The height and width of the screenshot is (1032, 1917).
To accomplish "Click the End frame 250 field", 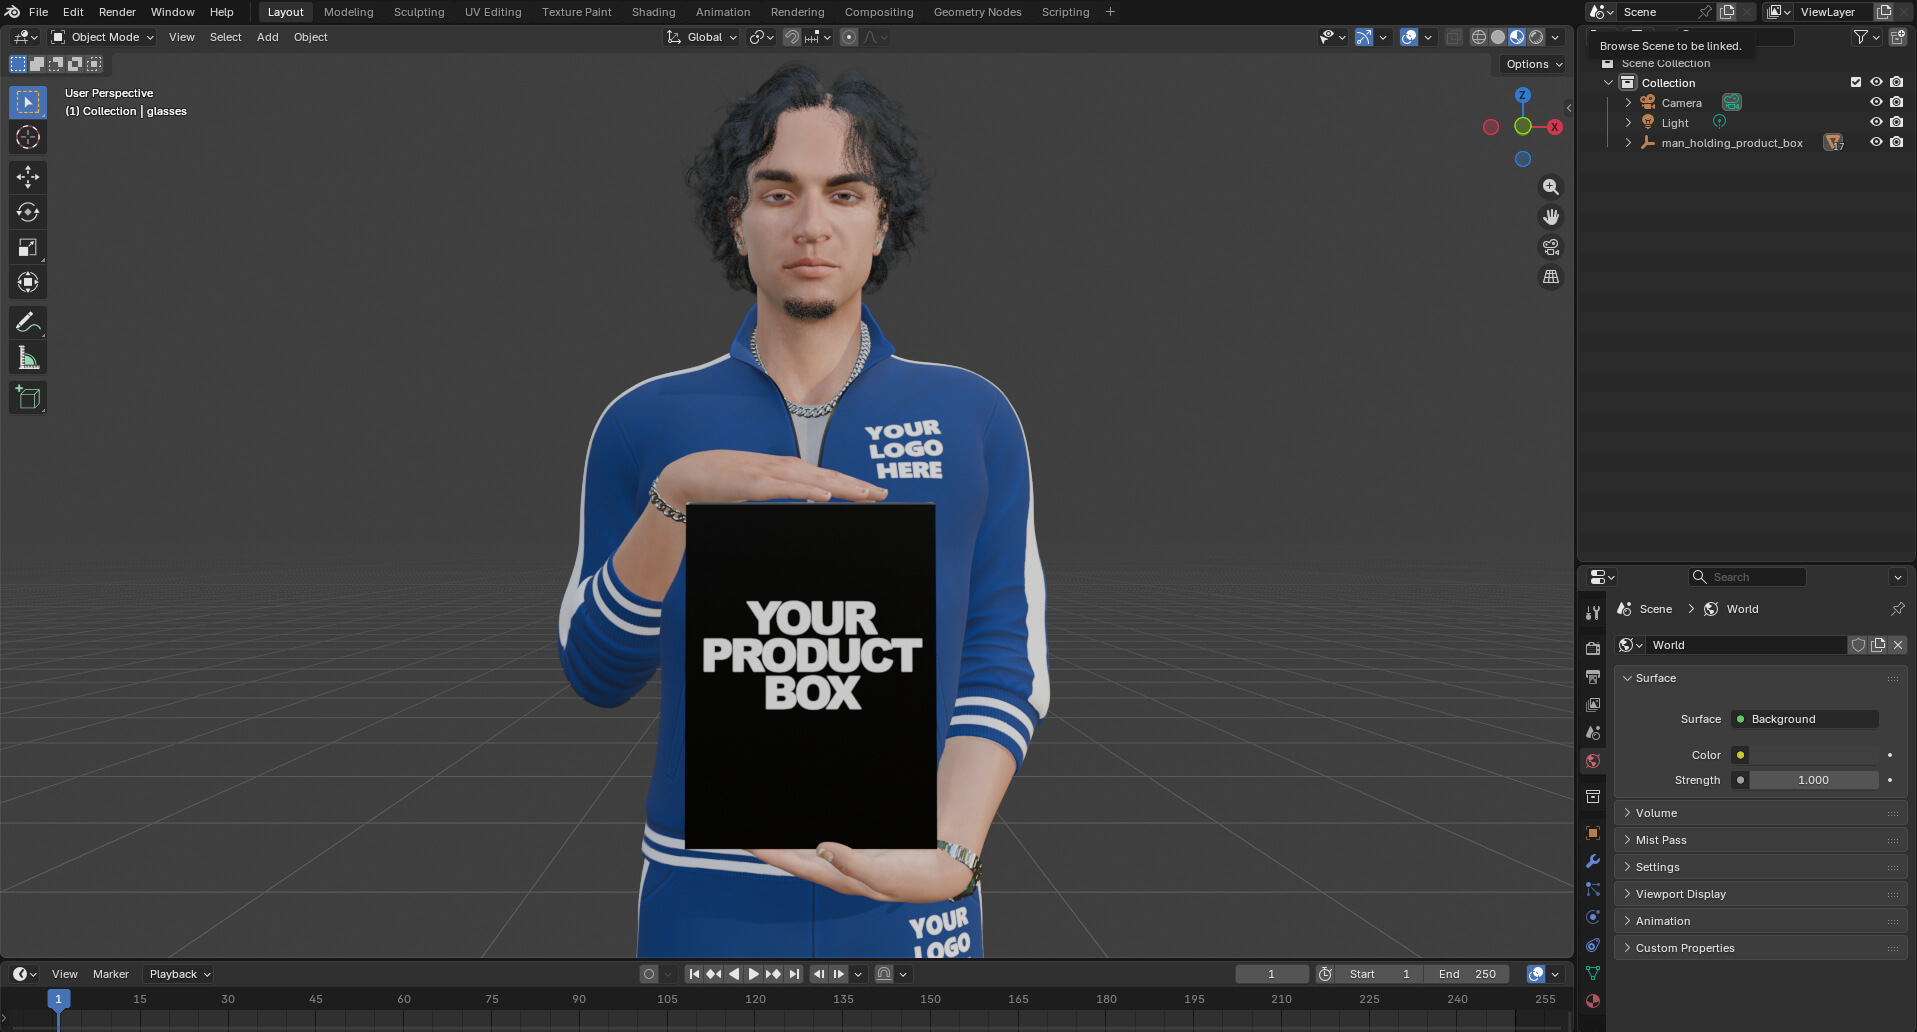I will 1466,974.
